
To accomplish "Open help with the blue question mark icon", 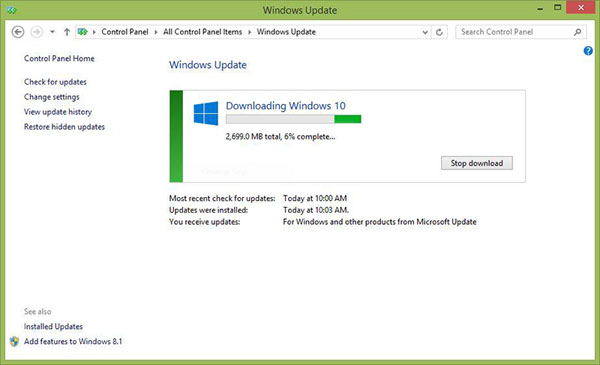I will pos(588,51).
